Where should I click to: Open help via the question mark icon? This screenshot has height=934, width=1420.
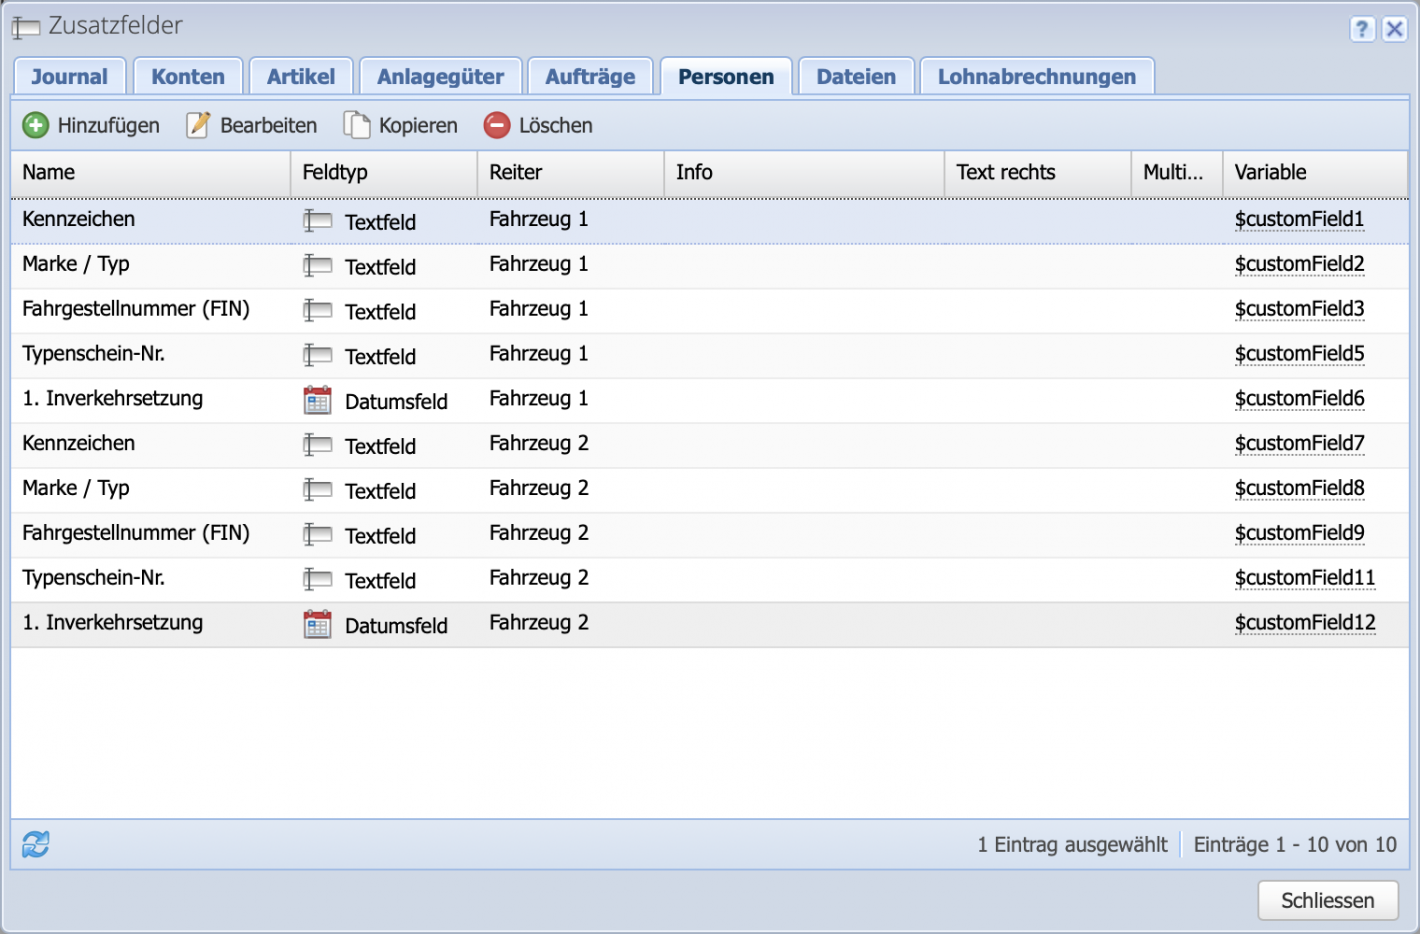click(1362, 29)
